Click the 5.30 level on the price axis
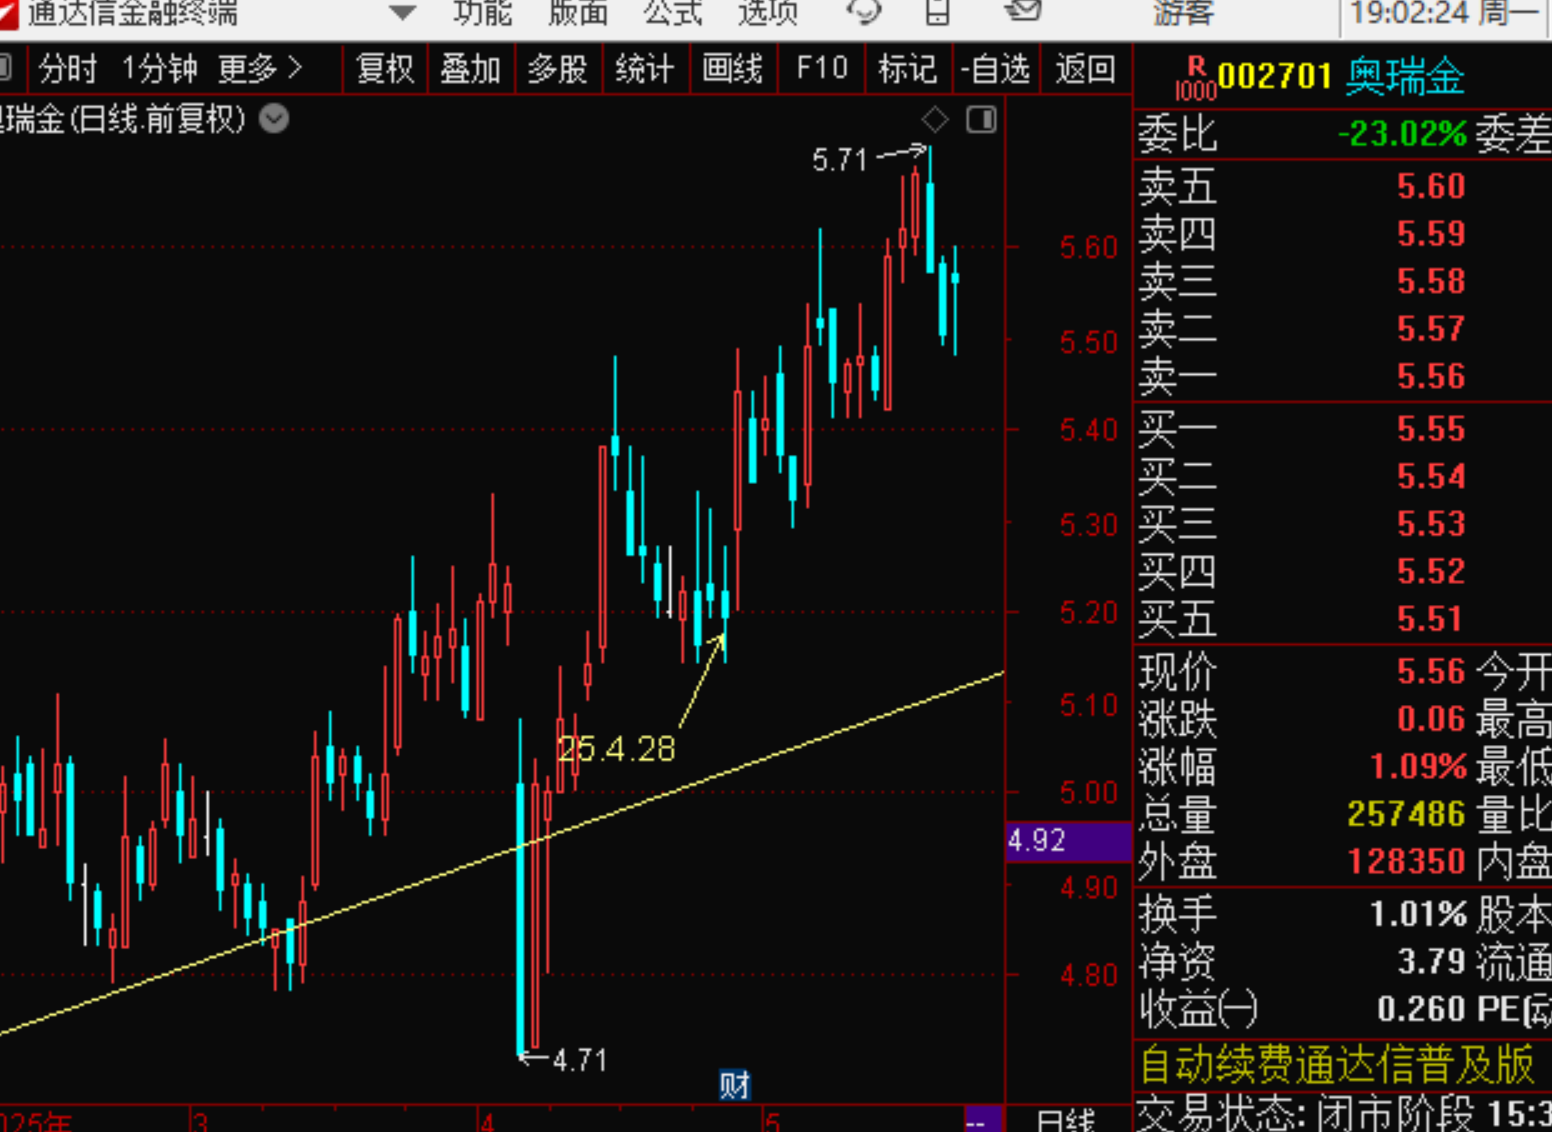This screenshot has height=1132, width=1552. (x=1089, y=525)
